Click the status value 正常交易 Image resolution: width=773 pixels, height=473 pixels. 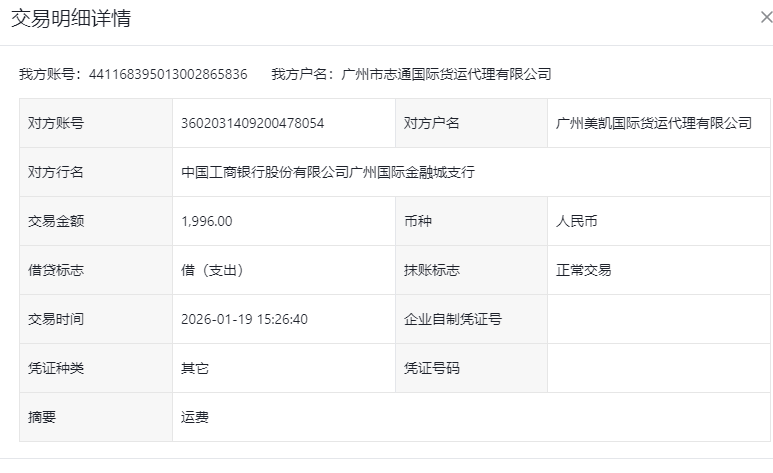(x=583, y=270)
